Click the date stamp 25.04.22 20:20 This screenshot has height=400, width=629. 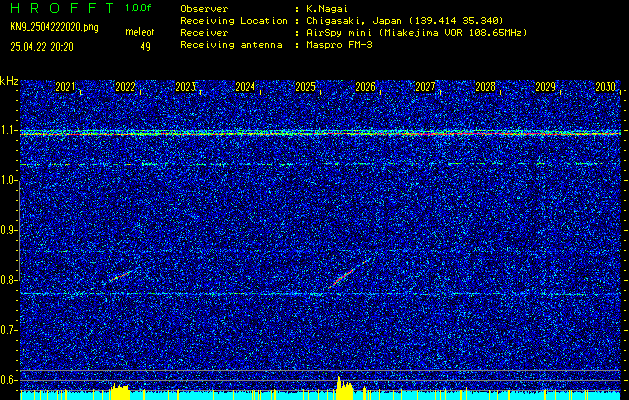(x=42, y=47)
